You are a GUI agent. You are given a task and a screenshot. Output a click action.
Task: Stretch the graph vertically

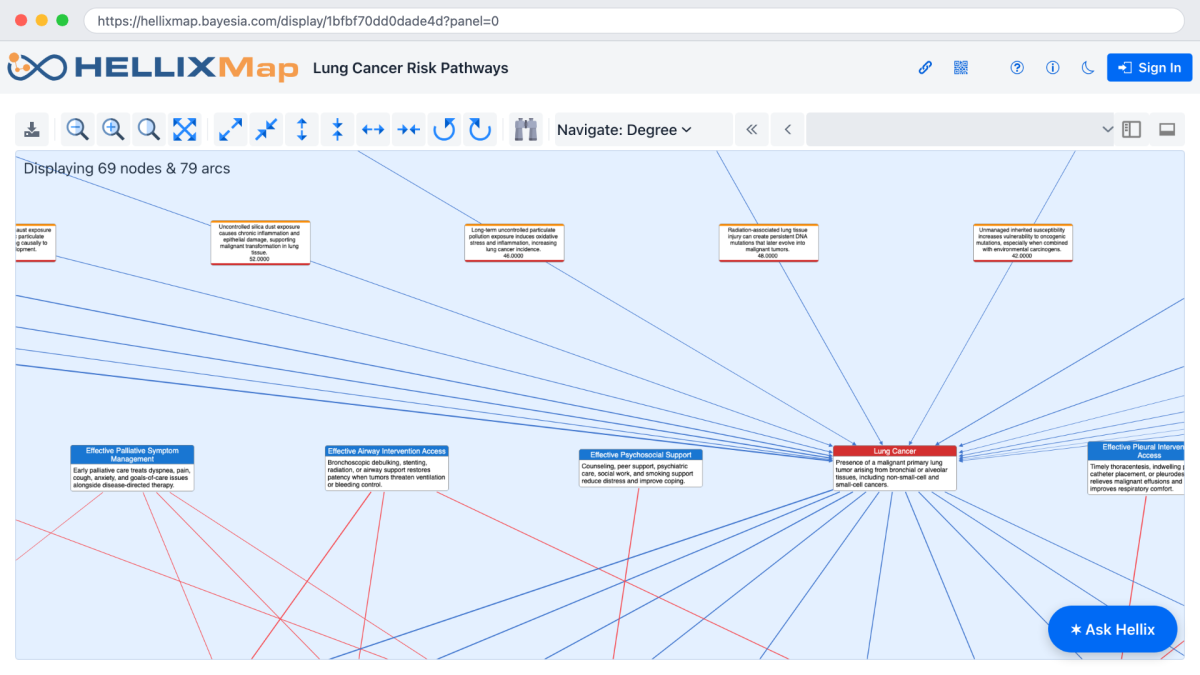click(x=302, y=129)
